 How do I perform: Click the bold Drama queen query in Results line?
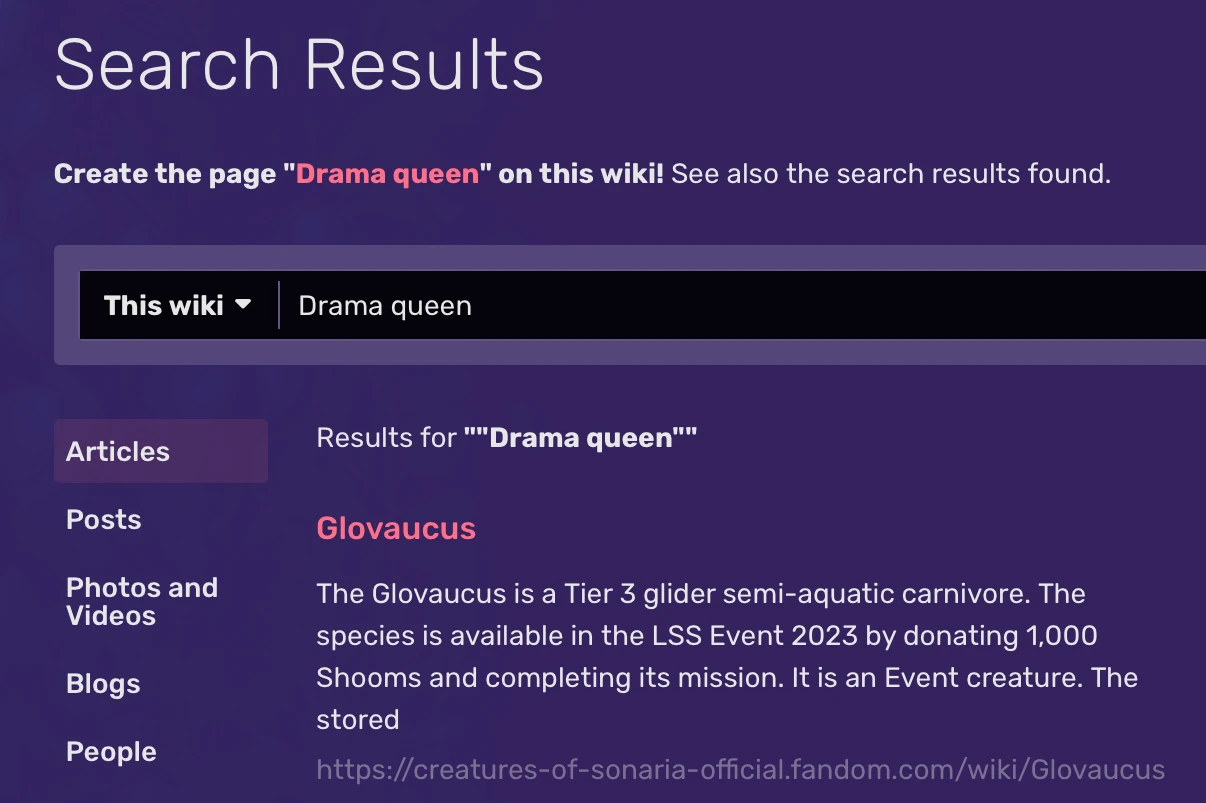tap(580, 437)
